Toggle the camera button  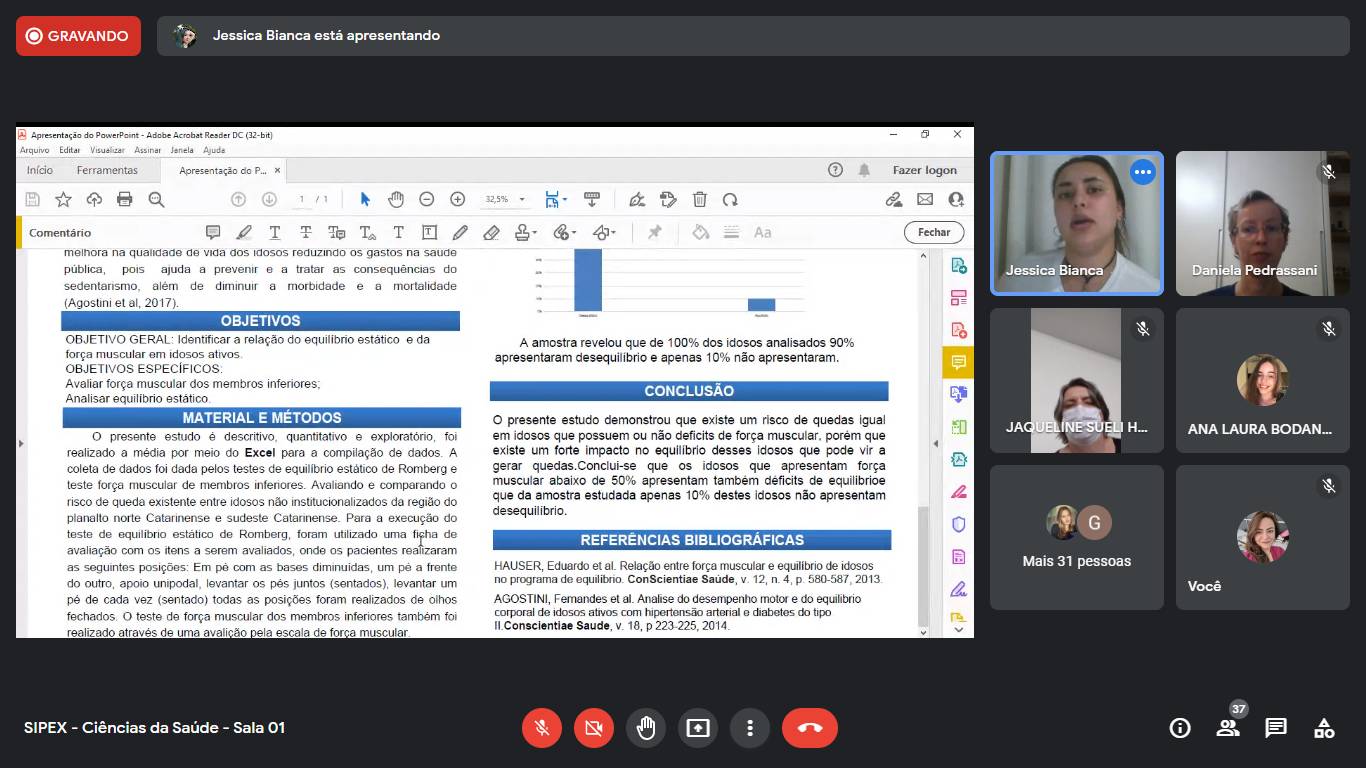(594, 728)
